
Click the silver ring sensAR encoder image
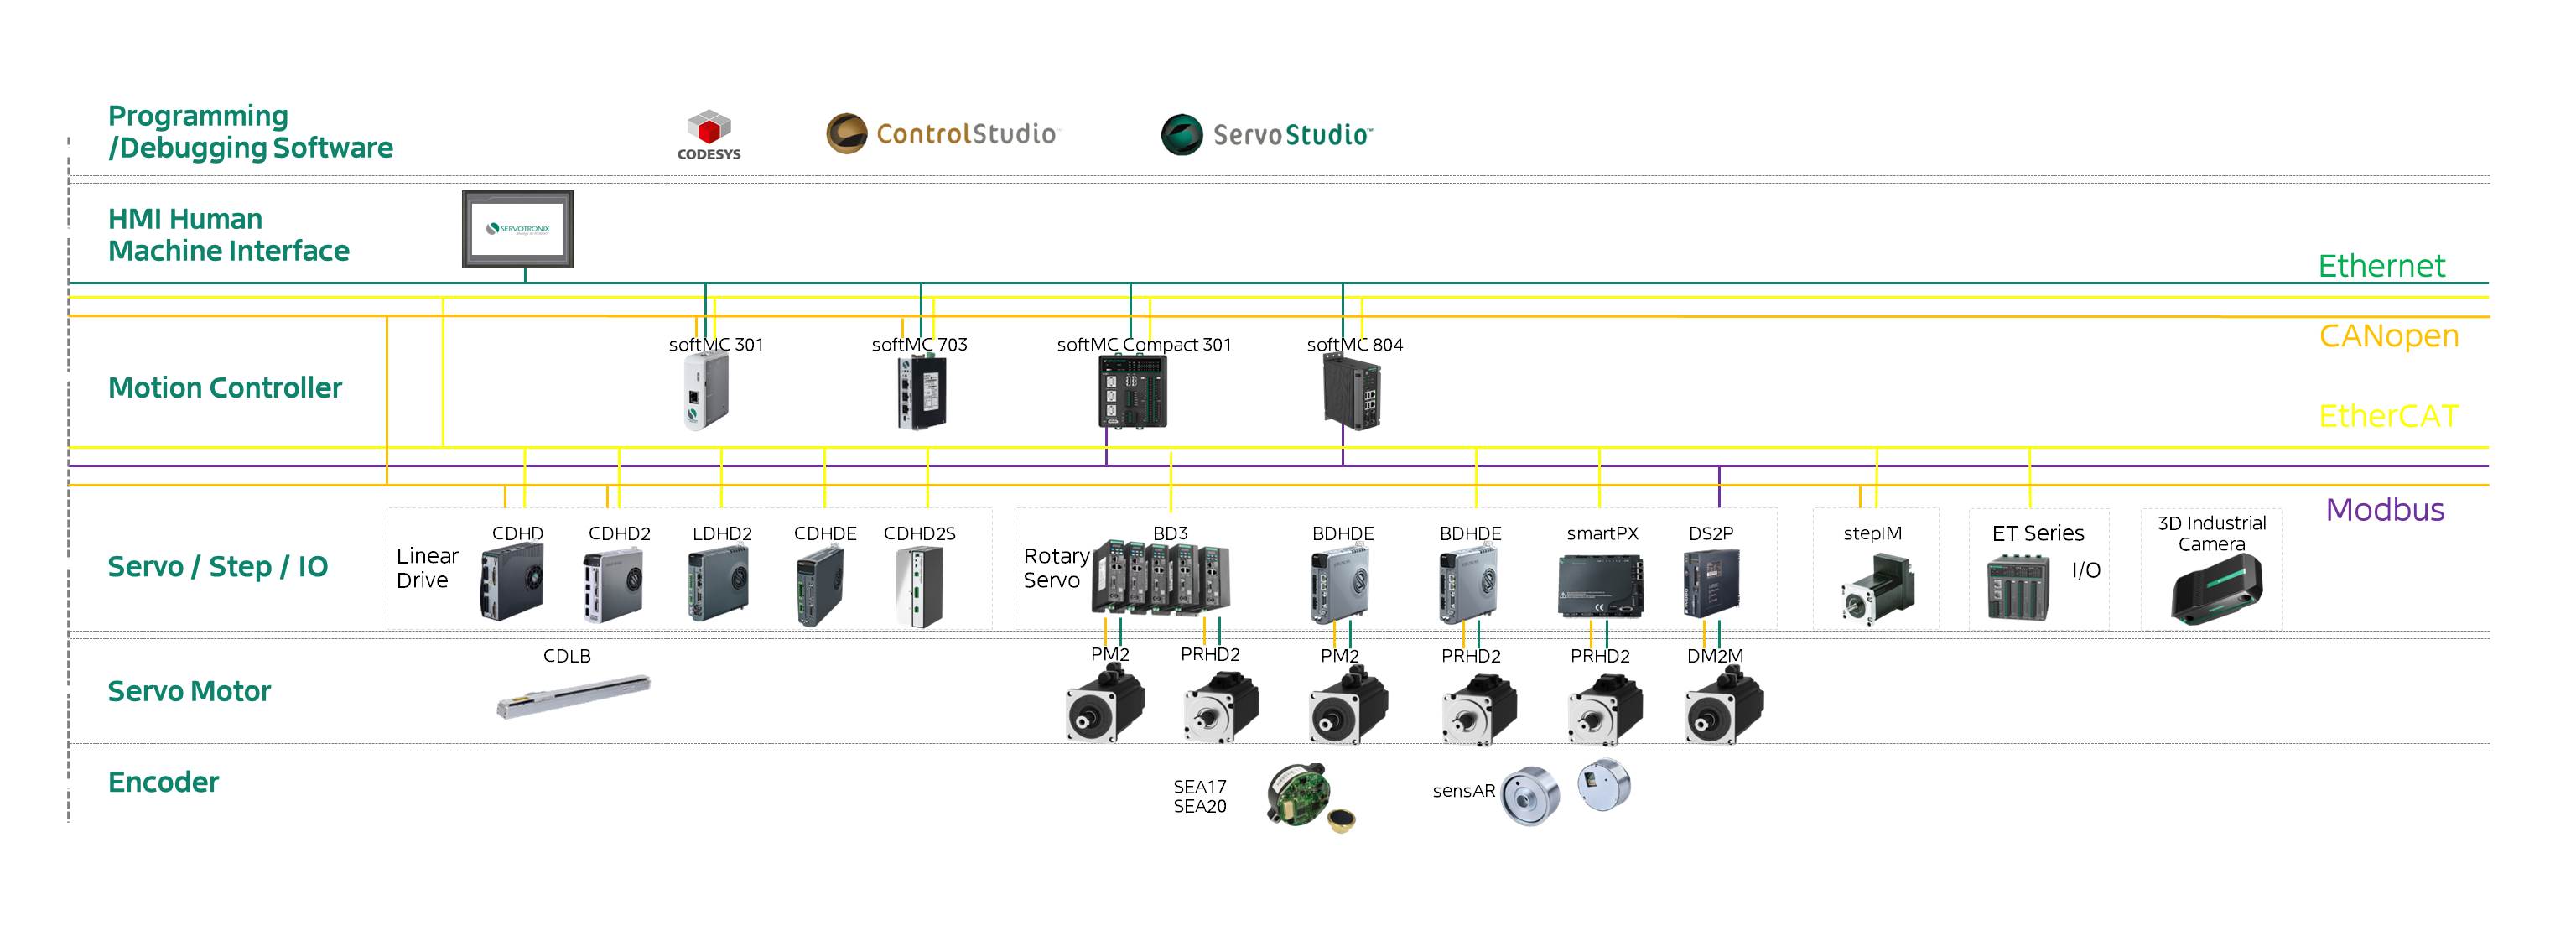point(1531,796)
